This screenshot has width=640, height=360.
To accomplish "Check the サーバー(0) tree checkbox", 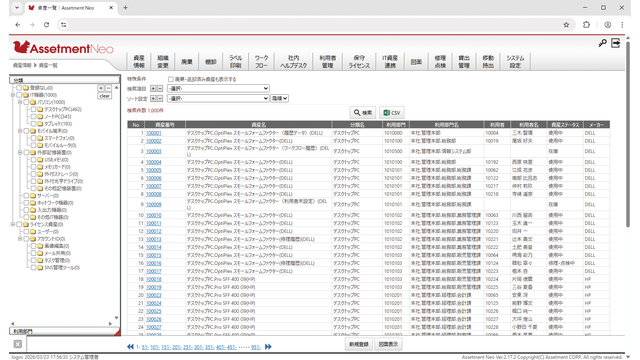I will click(26, 196).
